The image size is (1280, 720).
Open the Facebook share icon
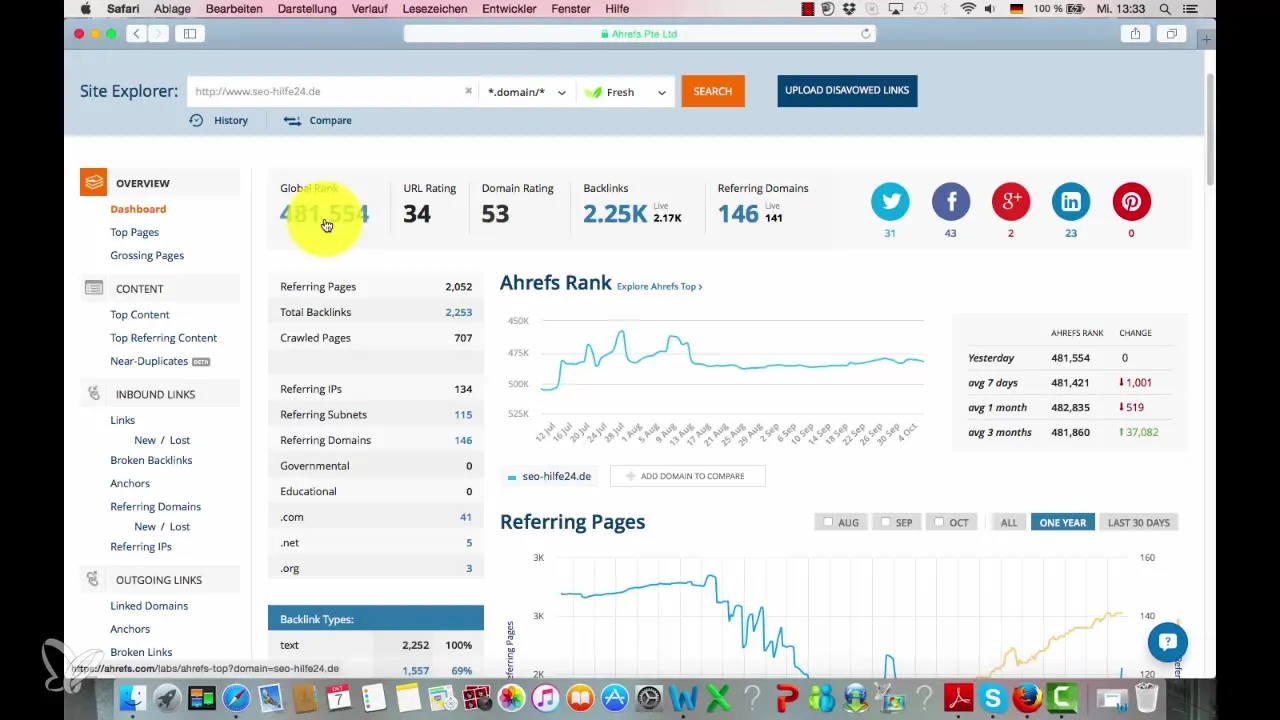click(x=951, y=202)
